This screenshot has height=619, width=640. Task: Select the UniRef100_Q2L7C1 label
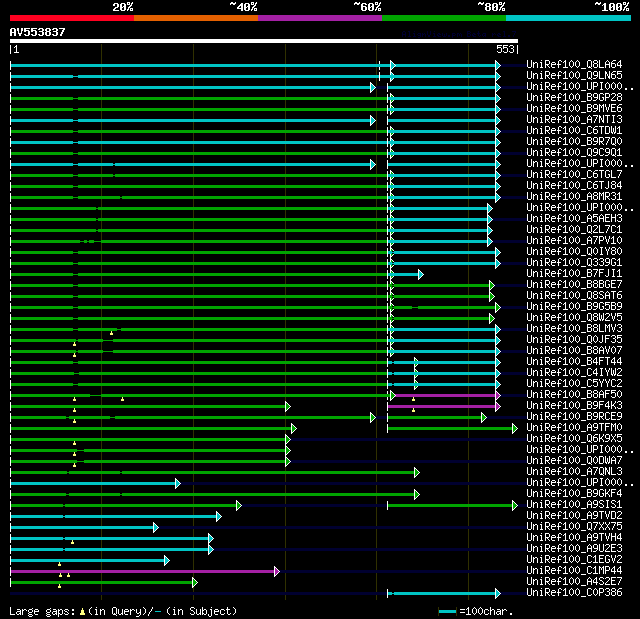(x=574, y=230)
